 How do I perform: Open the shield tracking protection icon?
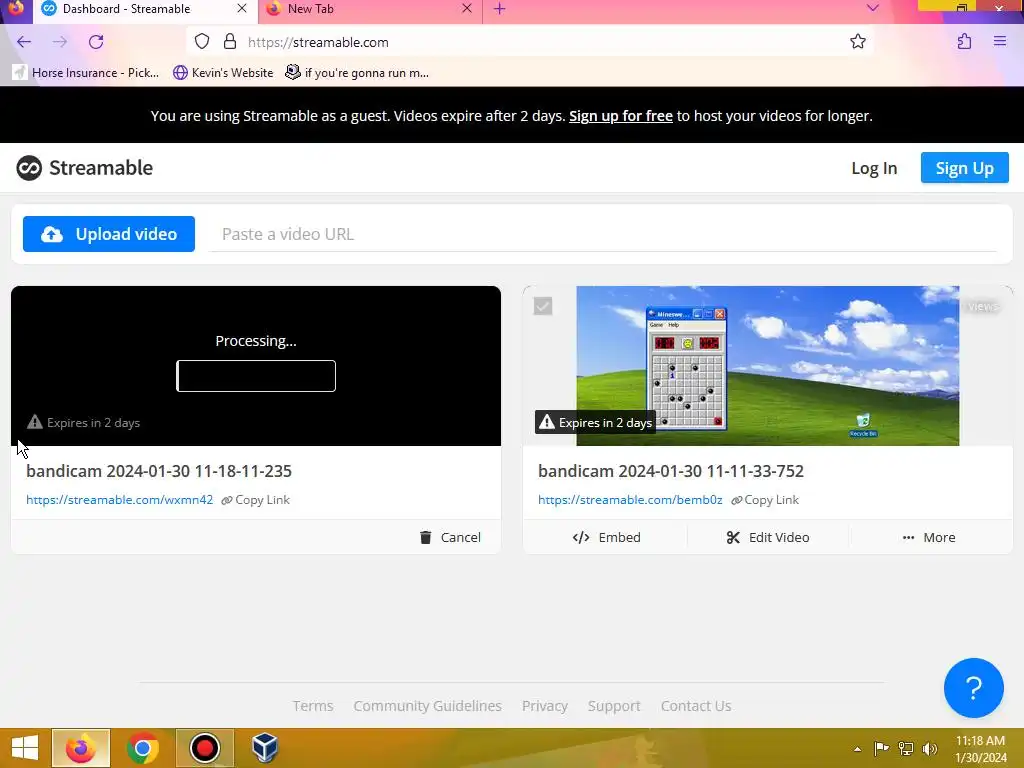coord(202,42)
